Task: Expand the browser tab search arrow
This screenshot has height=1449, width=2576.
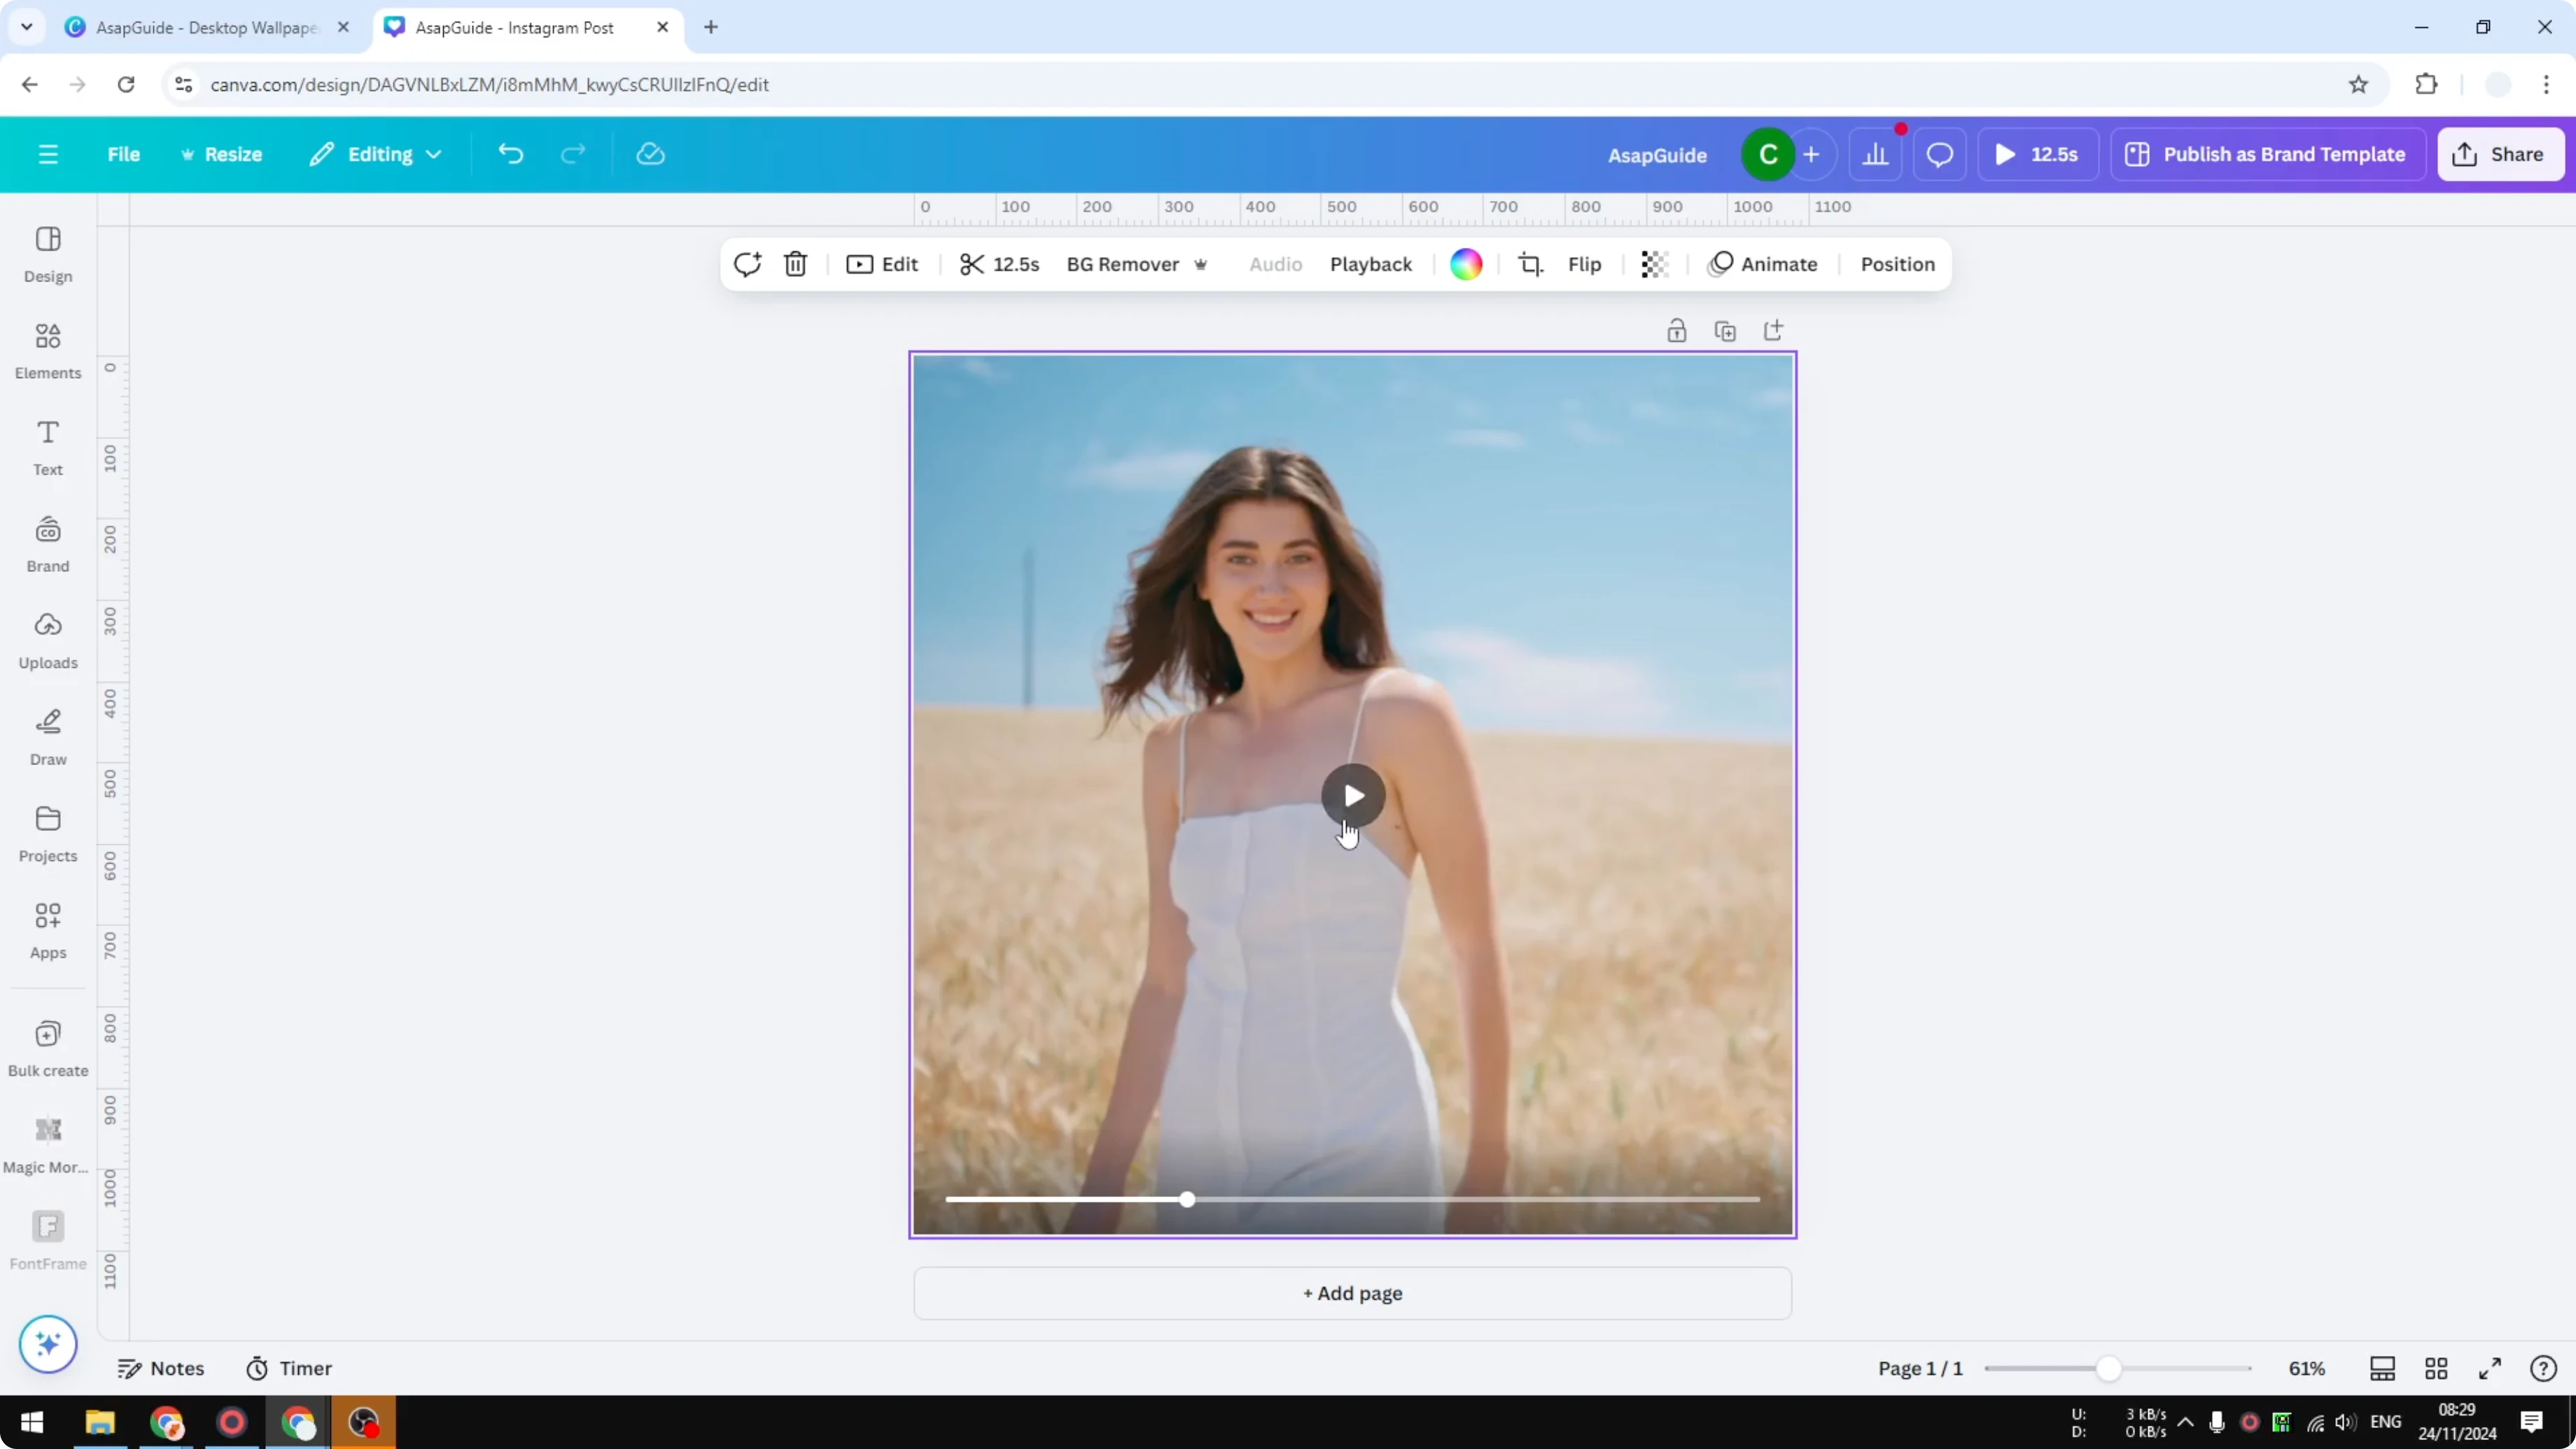Action: coord(27,27)
